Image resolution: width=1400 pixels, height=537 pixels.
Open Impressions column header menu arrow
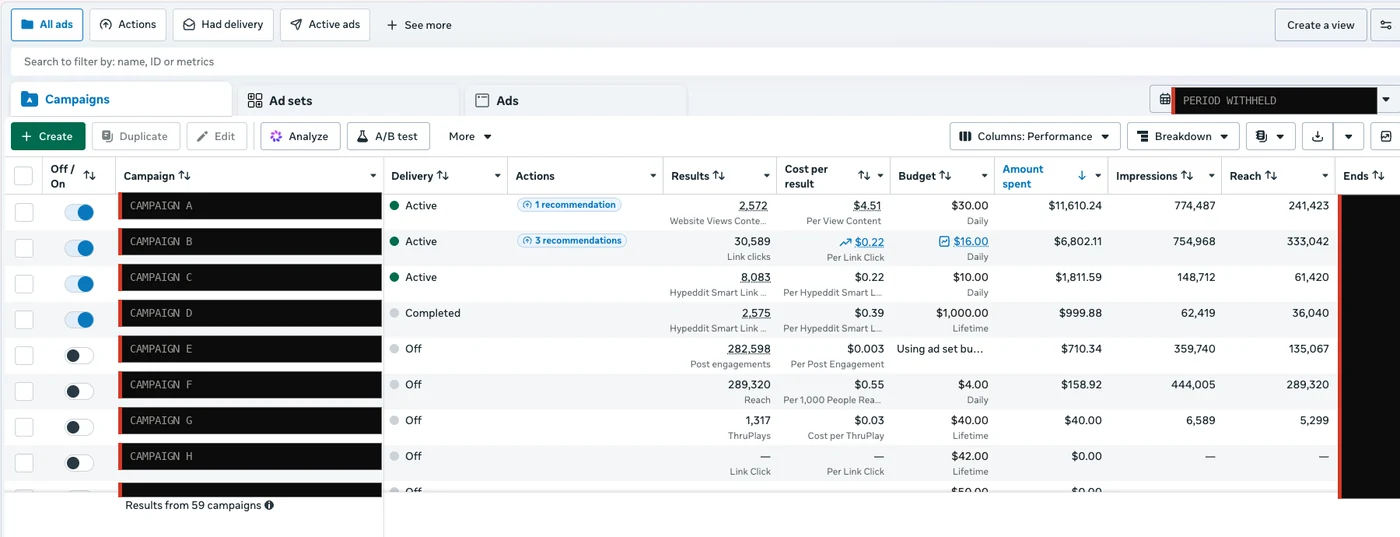(x=1212, y=176)
